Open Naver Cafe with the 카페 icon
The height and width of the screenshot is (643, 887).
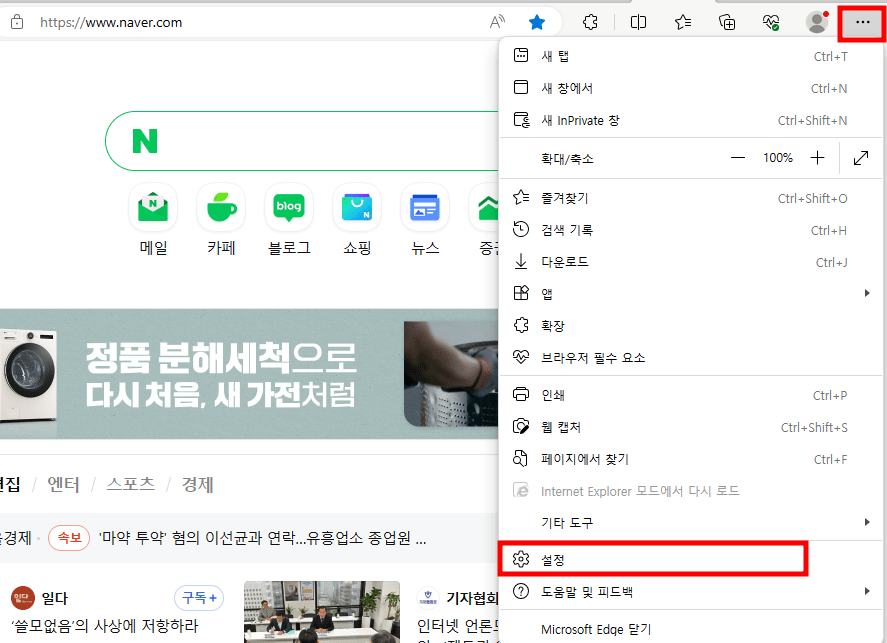(x=220, y=208)
